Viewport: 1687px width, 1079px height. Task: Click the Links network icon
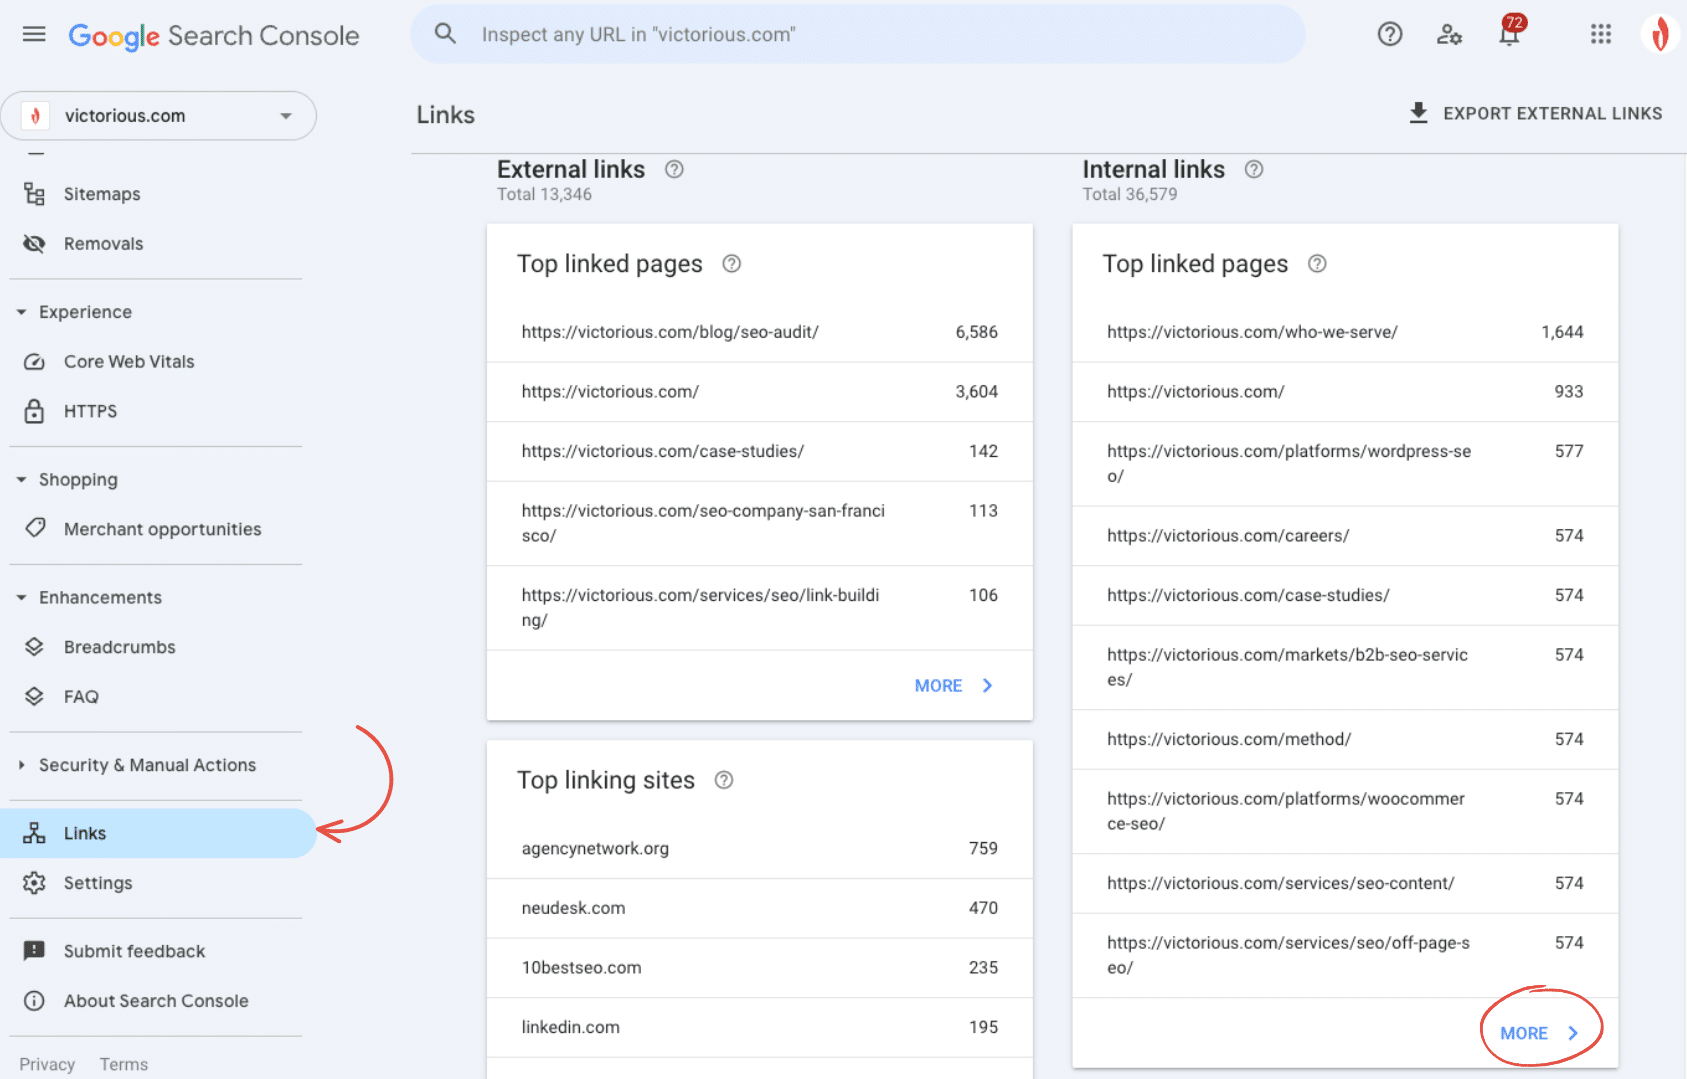[x=34, y=833]
